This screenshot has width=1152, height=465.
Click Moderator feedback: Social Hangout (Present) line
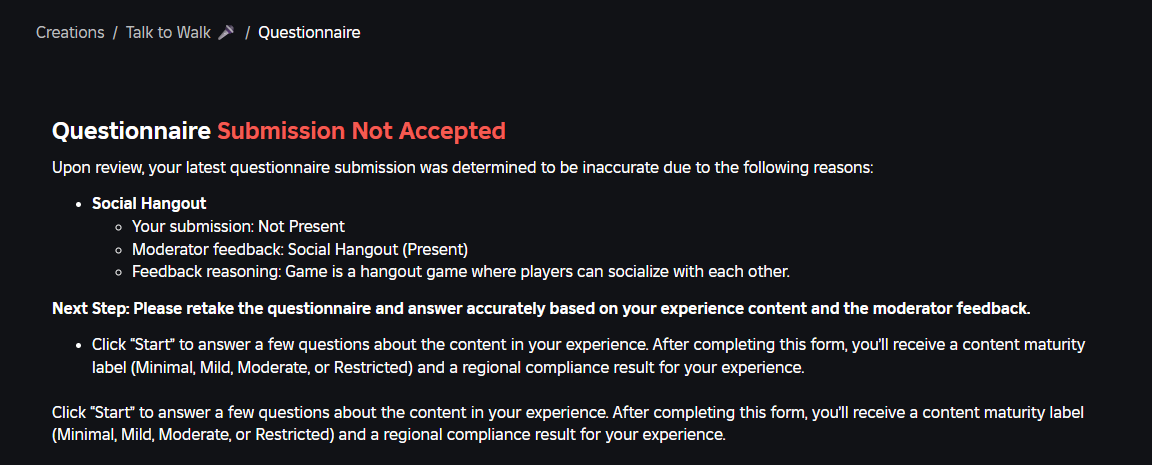300,249
